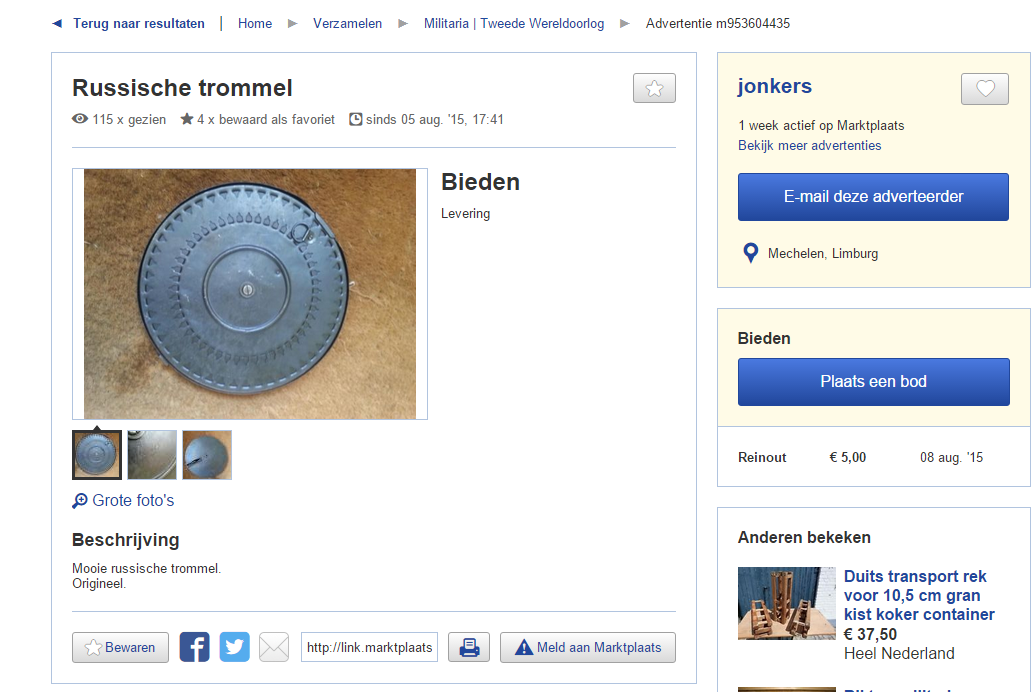
Task: Click E-mail deze adverteerder button
Action: tap(873, 197)
